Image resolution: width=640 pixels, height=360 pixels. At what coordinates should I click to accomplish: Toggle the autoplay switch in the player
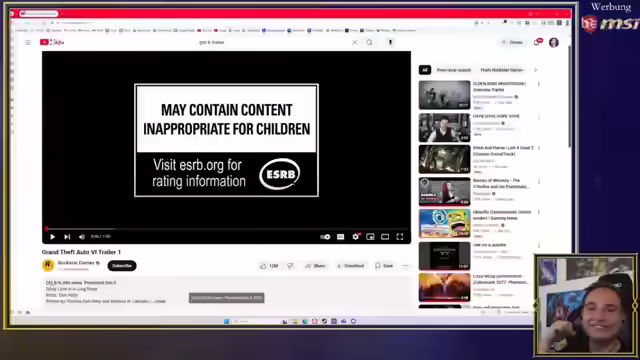[x=325, y=237]
